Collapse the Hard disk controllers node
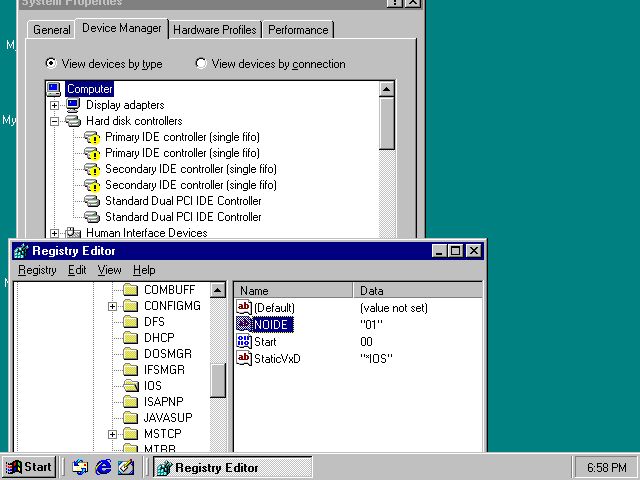This screenshot has width=640, height=480. click(54, 121)
